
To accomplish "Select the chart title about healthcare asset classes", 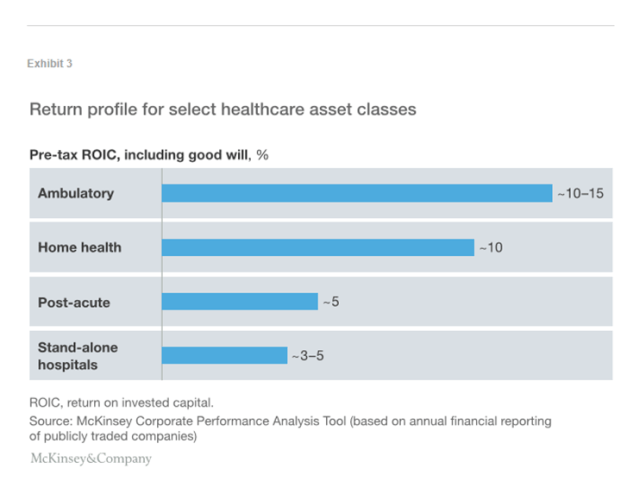I will coord(222,108).
